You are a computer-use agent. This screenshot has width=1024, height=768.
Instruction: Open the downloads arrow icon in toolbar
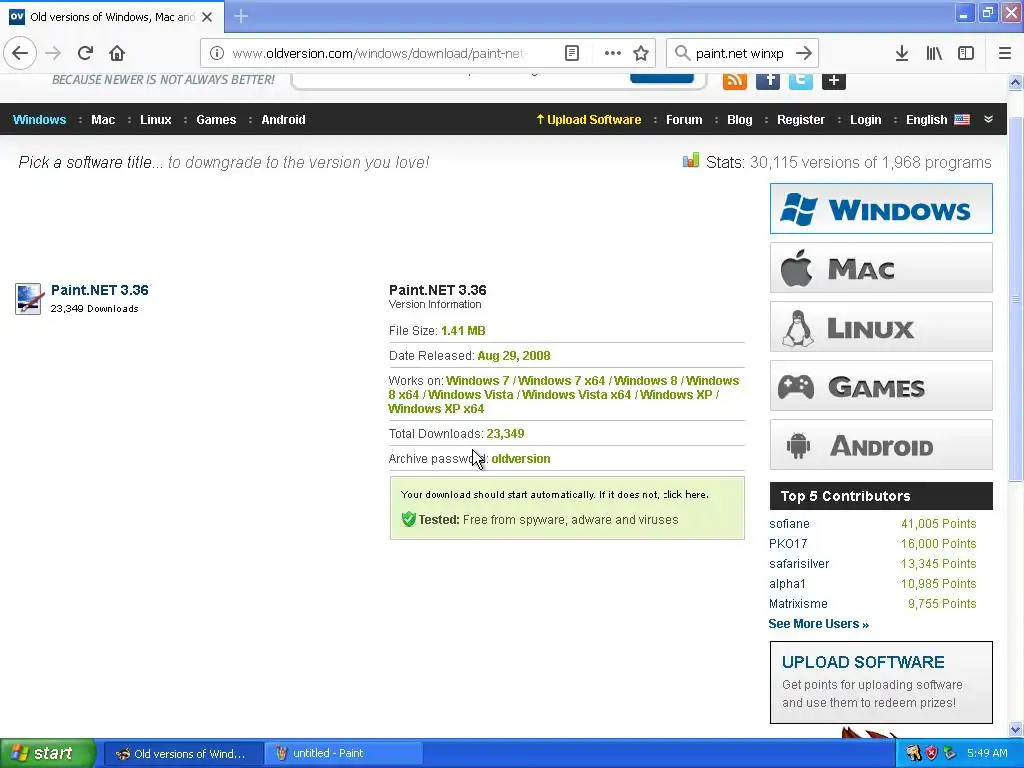(x=902, y=53)
